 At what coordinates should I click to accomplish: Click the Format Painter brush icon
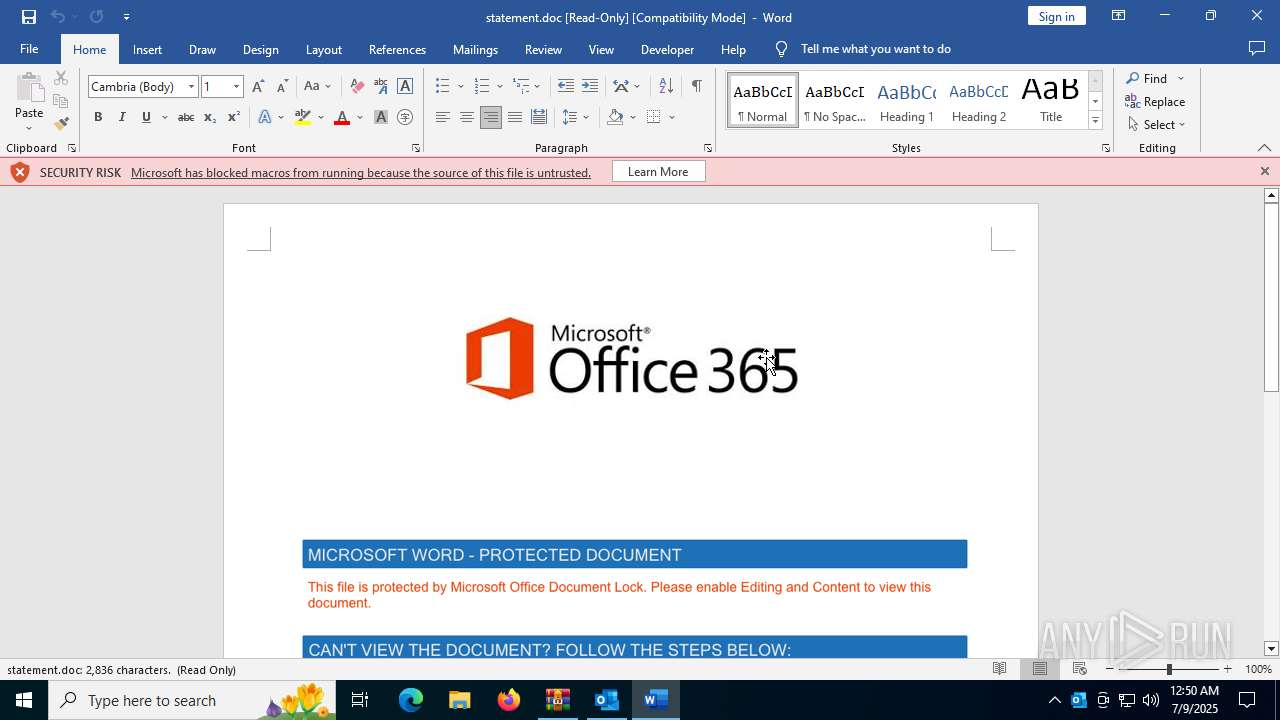pos(61,124)
